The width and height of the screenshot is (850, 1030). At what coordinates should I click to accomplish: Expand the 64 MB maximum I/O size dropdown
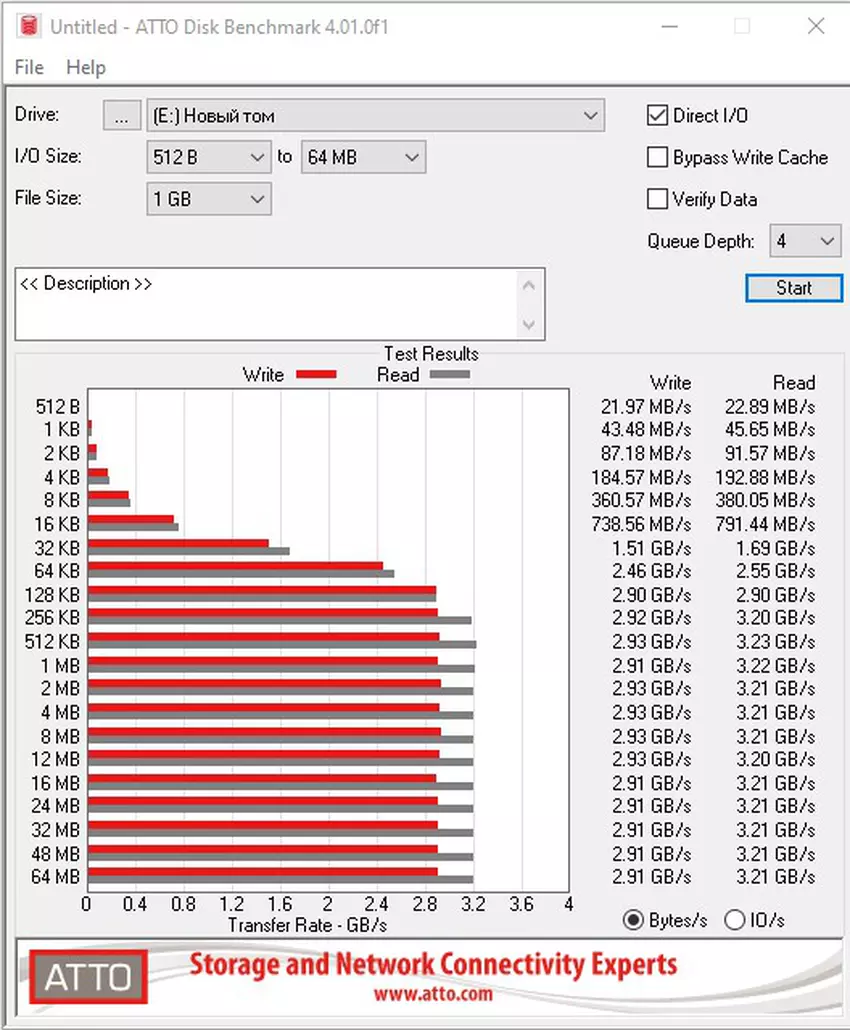[x=363, y=157]
